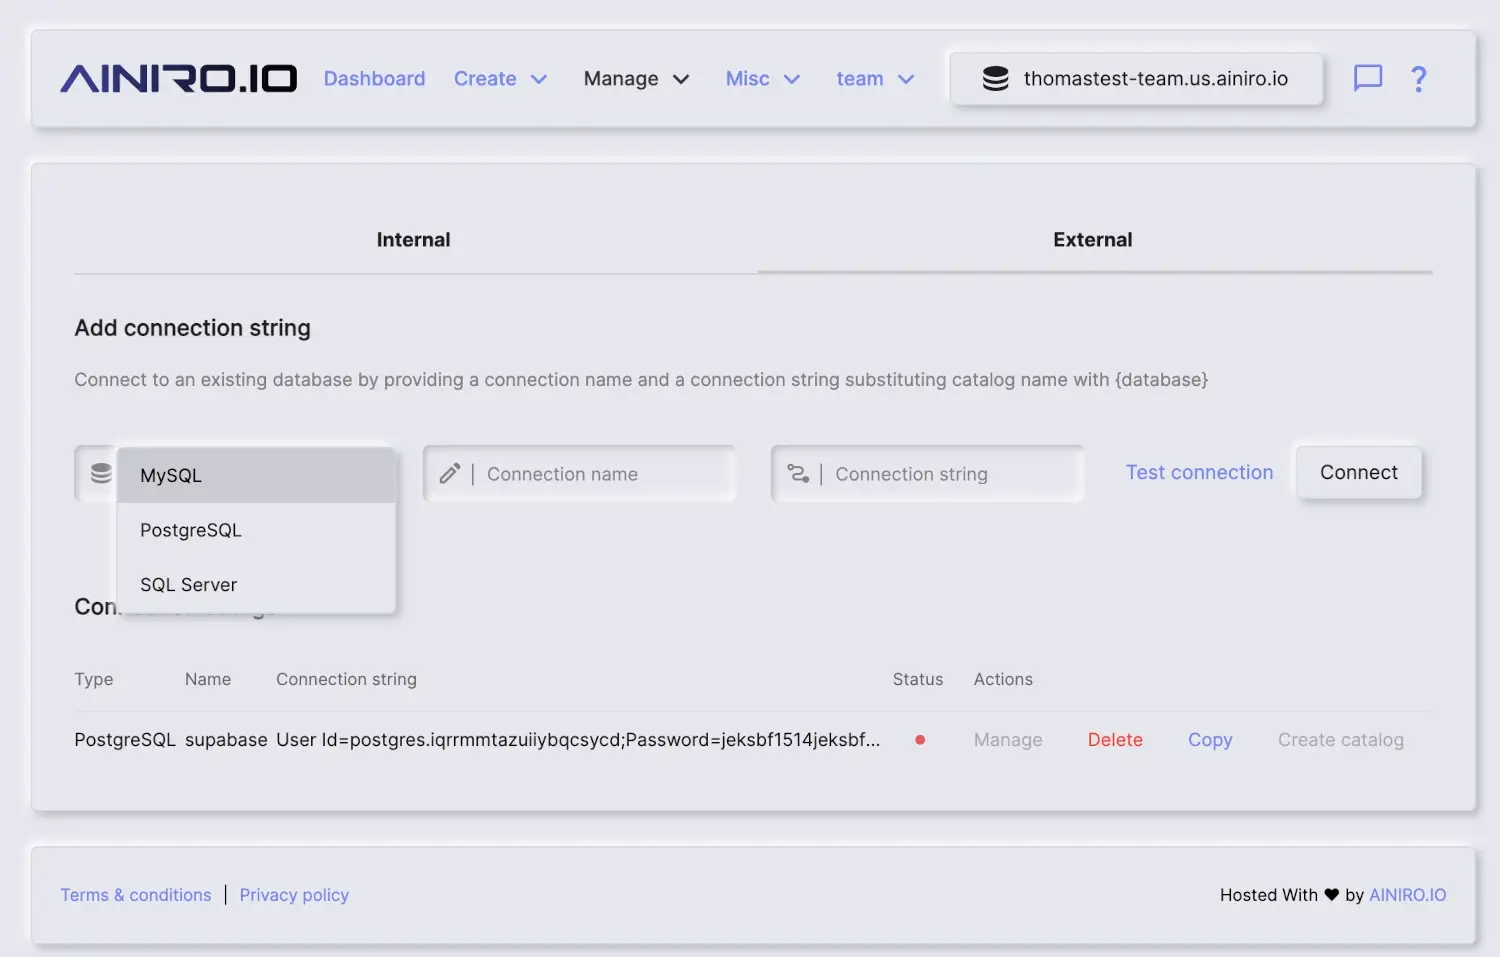
Task: Expand the Create menu chevron
Action: (x=539, y=79)
